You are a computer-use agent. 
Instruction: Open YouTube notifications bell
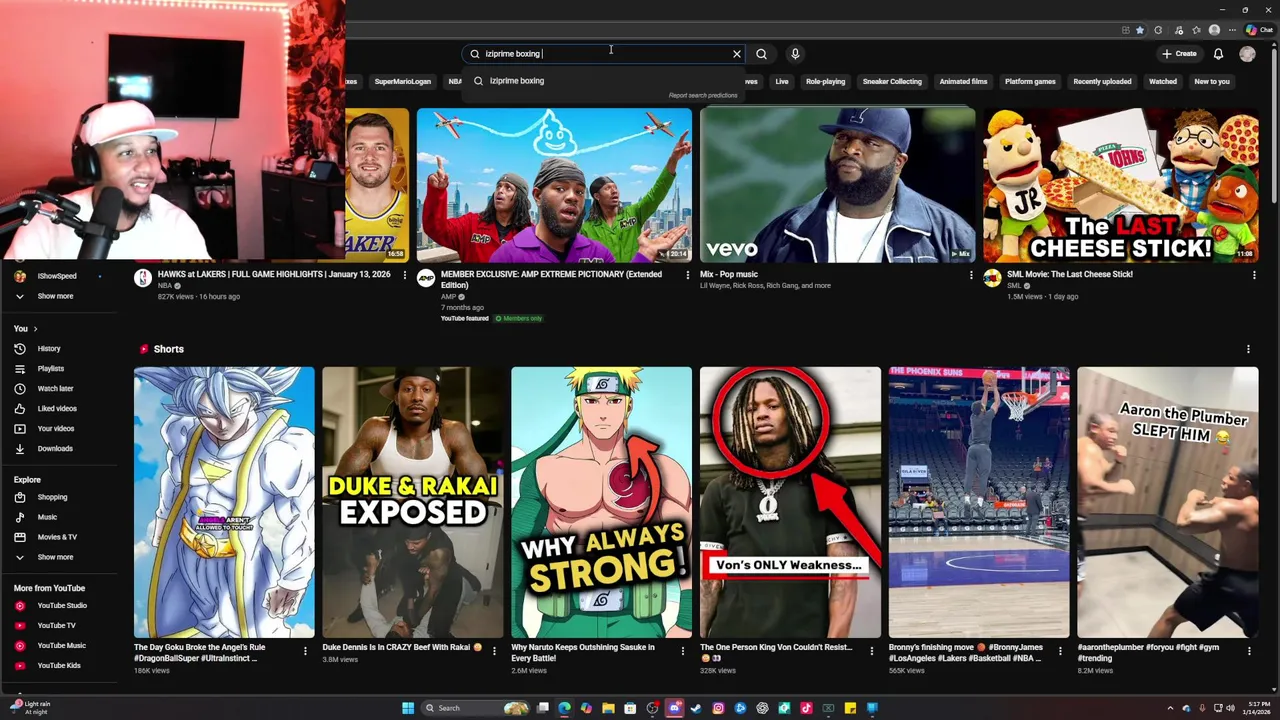click(x=1218, y=54)
